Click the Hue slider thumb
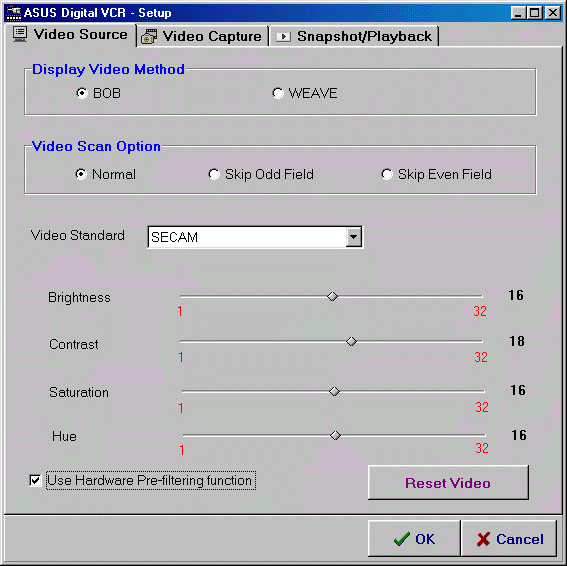 click(x=335, y=435)
